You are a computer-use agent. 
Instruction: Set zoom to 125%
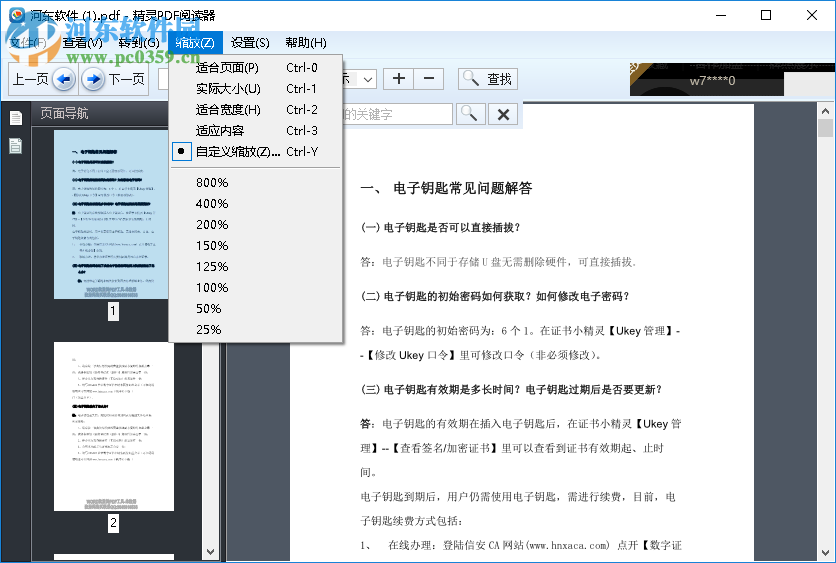point(255,267)
